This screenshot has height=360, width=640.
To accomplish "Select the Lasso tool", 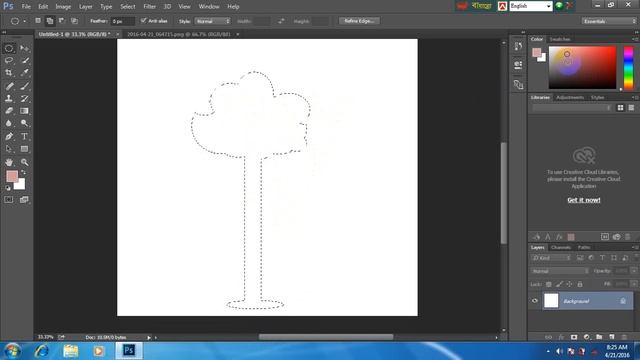I will click(9, 60).
